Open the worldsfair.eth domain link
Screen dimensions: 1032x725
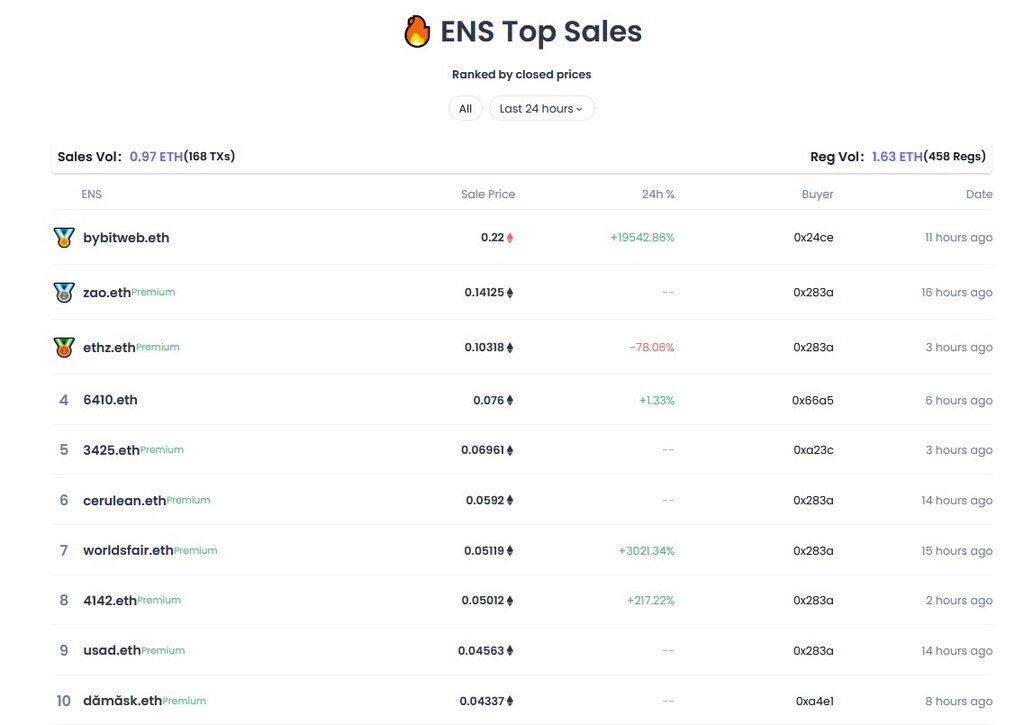coord(128,550)
